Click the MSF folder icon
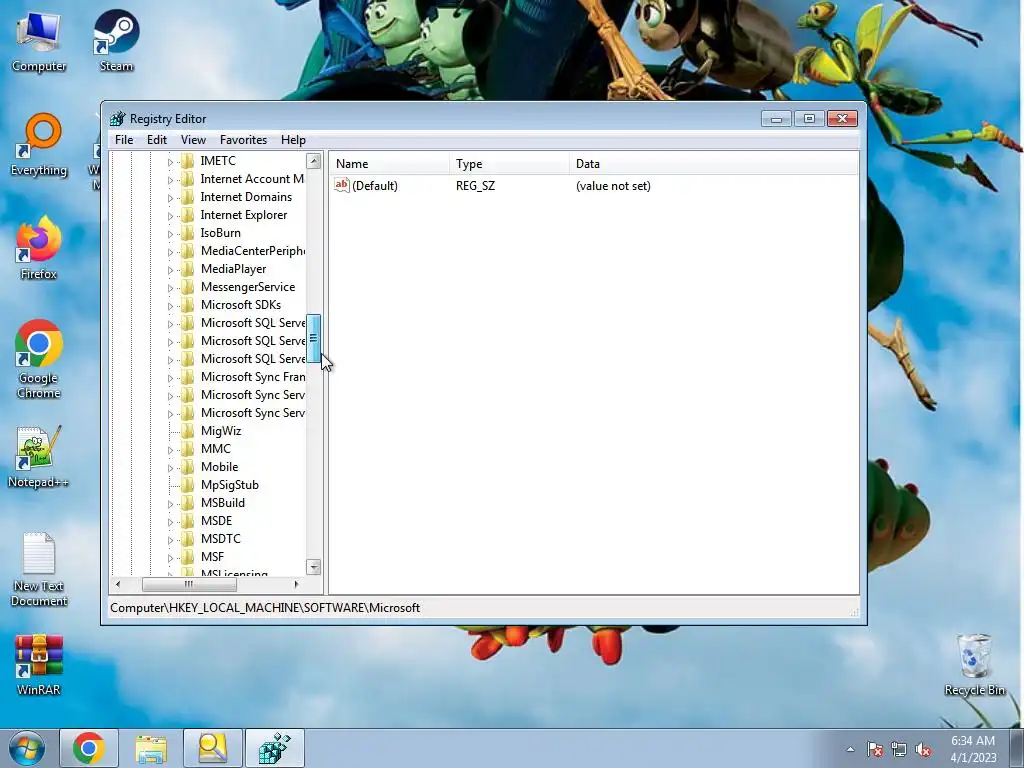The width and height of the screenshot is (1024, 768). click(x=187, y=557)
